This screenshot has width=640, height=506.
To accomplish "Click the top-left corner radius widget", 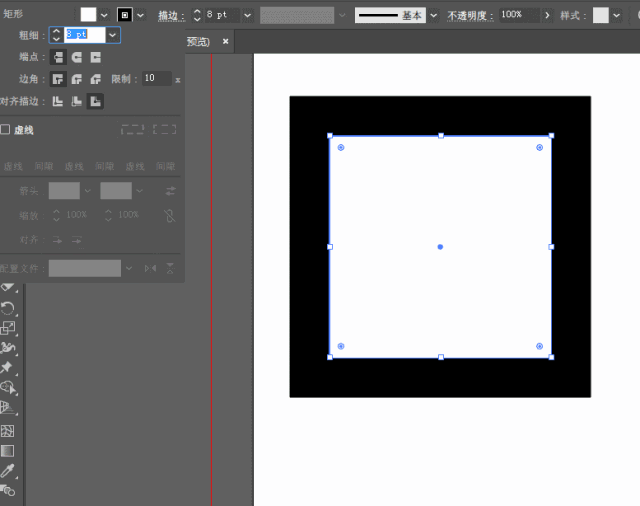I will click(341, 147).
